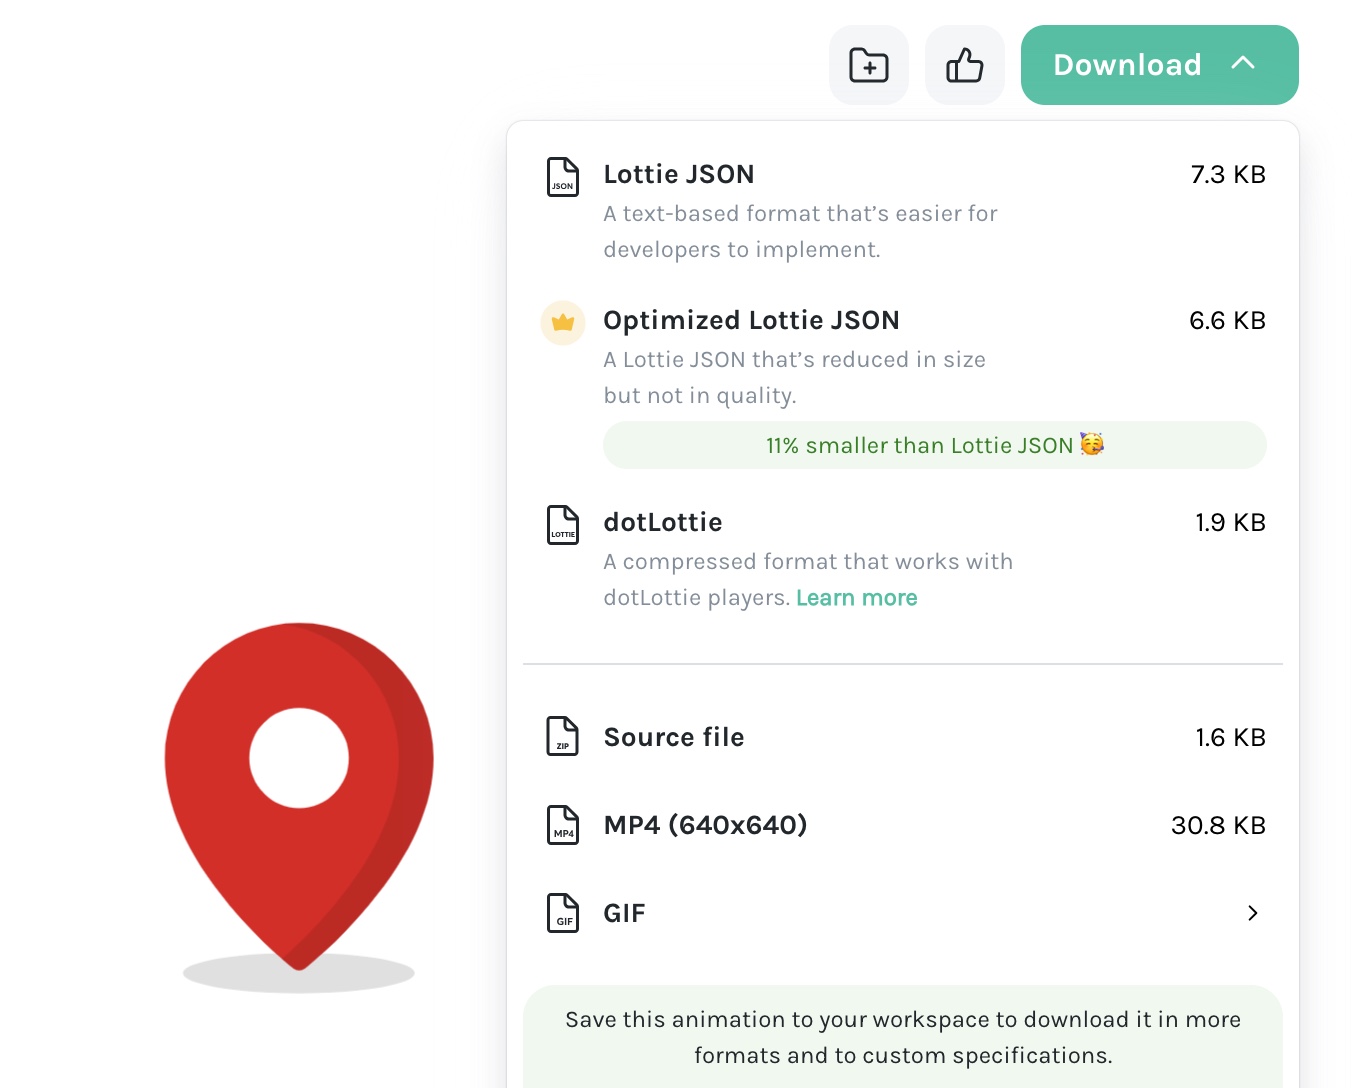Click the 11% smaller than Lottie JSON banner
The image size is (1352, 1088).
[934, 445]
